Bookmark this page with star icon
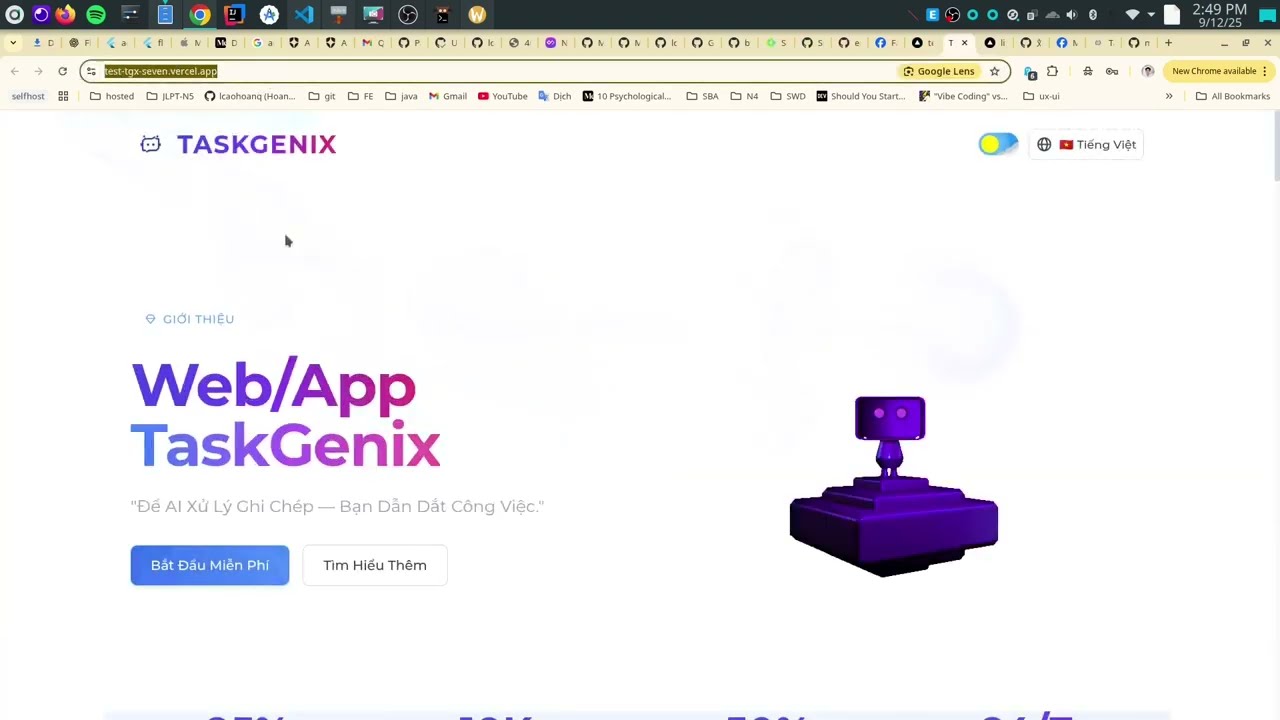1280x720 pixels. tap(994, 71)
